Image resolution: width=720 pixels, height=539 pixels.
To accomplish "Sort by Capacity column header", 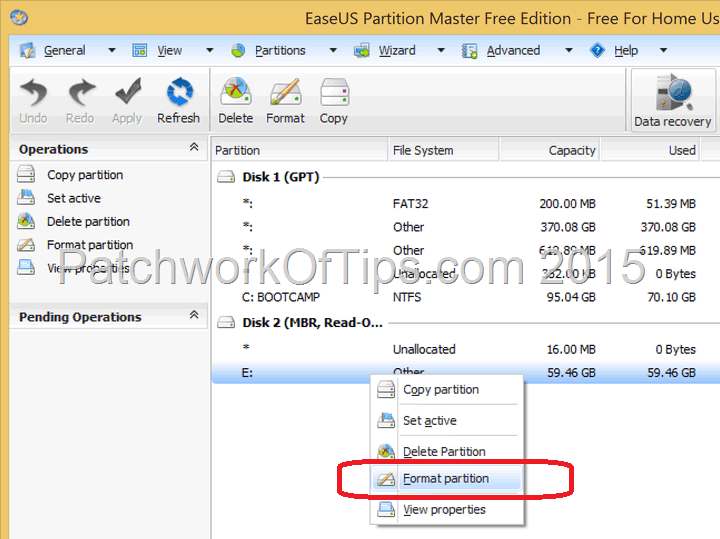I will coord(550,150).
